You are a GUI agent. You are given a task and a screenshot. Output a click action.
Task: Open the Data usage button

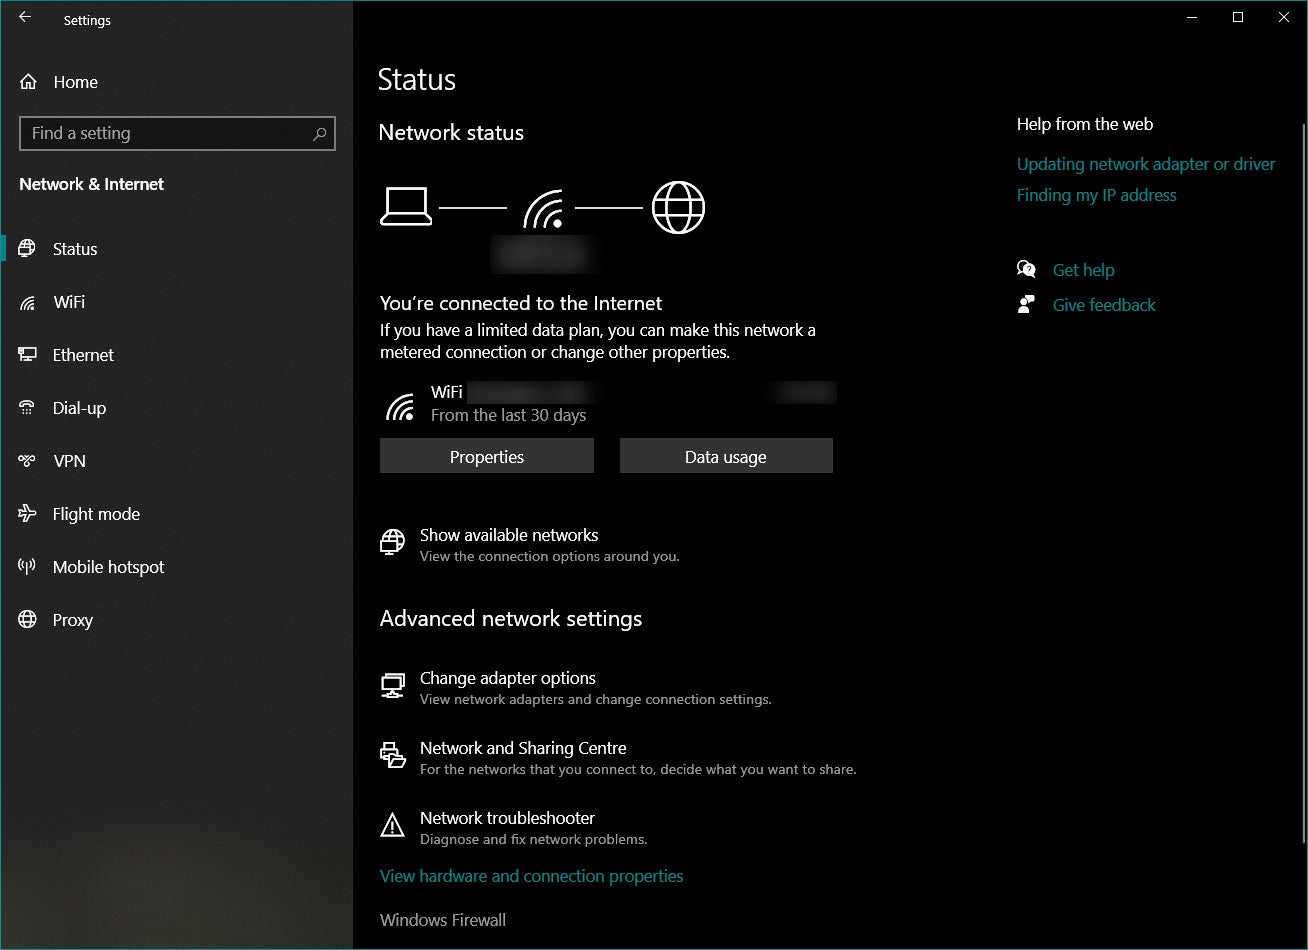(x=726, y=456)
